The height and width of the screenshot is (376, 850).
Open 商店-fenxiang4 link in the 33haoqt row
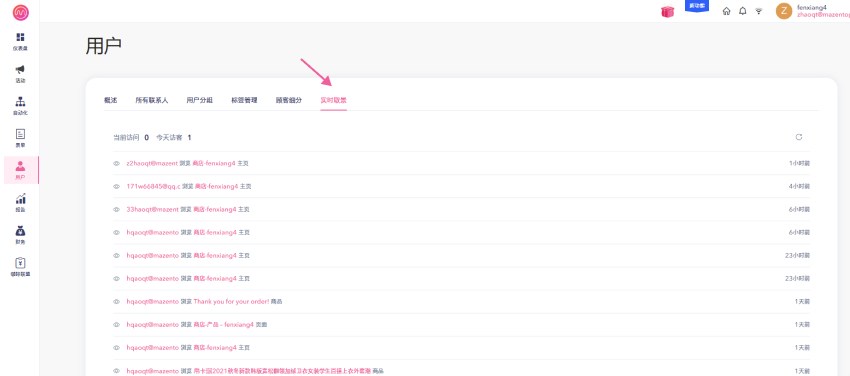(215, 209)
